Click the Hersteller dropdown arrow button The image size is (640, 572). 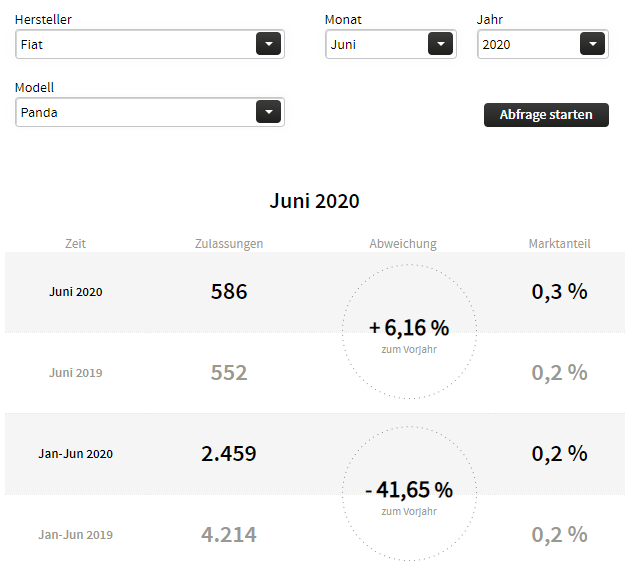(x=269, y=44)
